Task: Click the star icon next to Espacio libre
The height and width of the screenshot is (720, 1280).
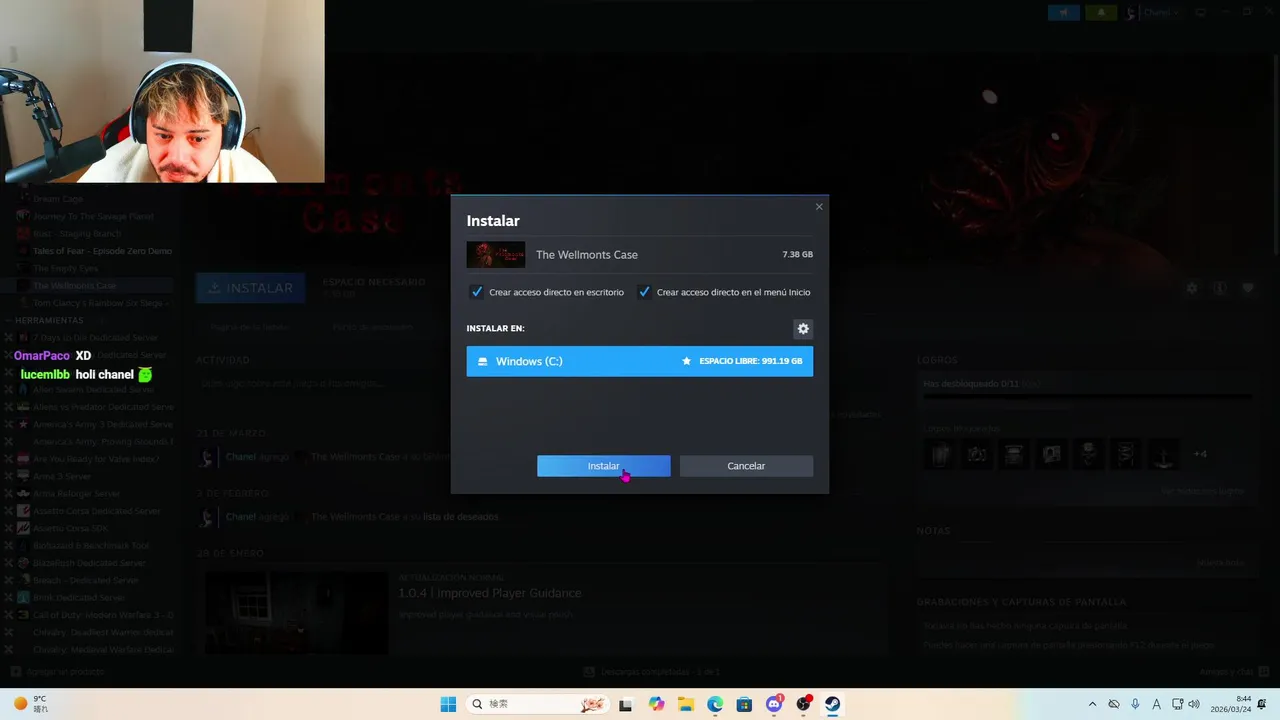Action: [x=686, y=361]
